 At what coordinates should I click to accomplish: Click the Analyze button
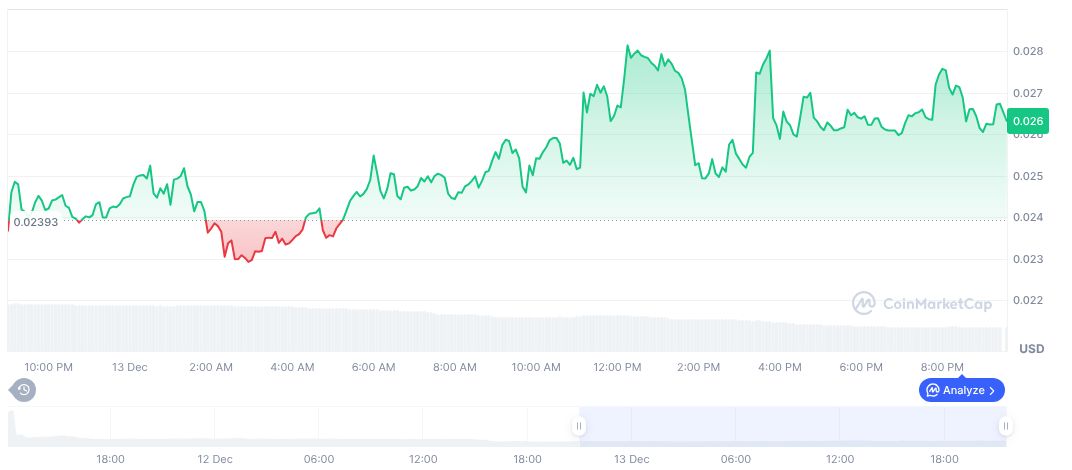click(x=961, y=390)
